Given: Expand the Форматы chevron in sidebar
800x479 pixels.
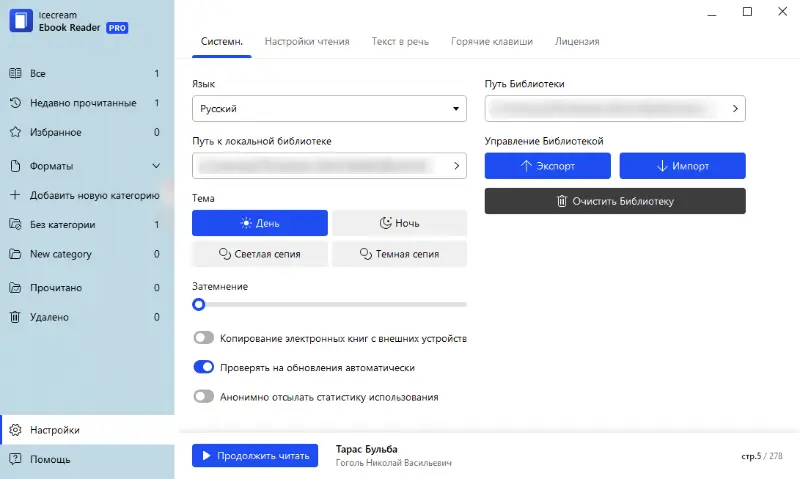Looking at the screenshot, I should 156,166.
